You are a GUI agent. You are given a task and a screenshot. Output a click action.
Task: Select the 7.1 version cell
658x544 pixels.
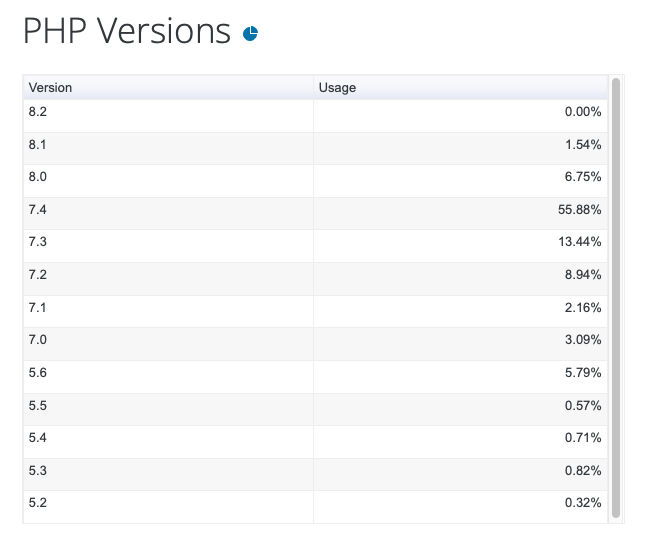(x=168, y=311)
